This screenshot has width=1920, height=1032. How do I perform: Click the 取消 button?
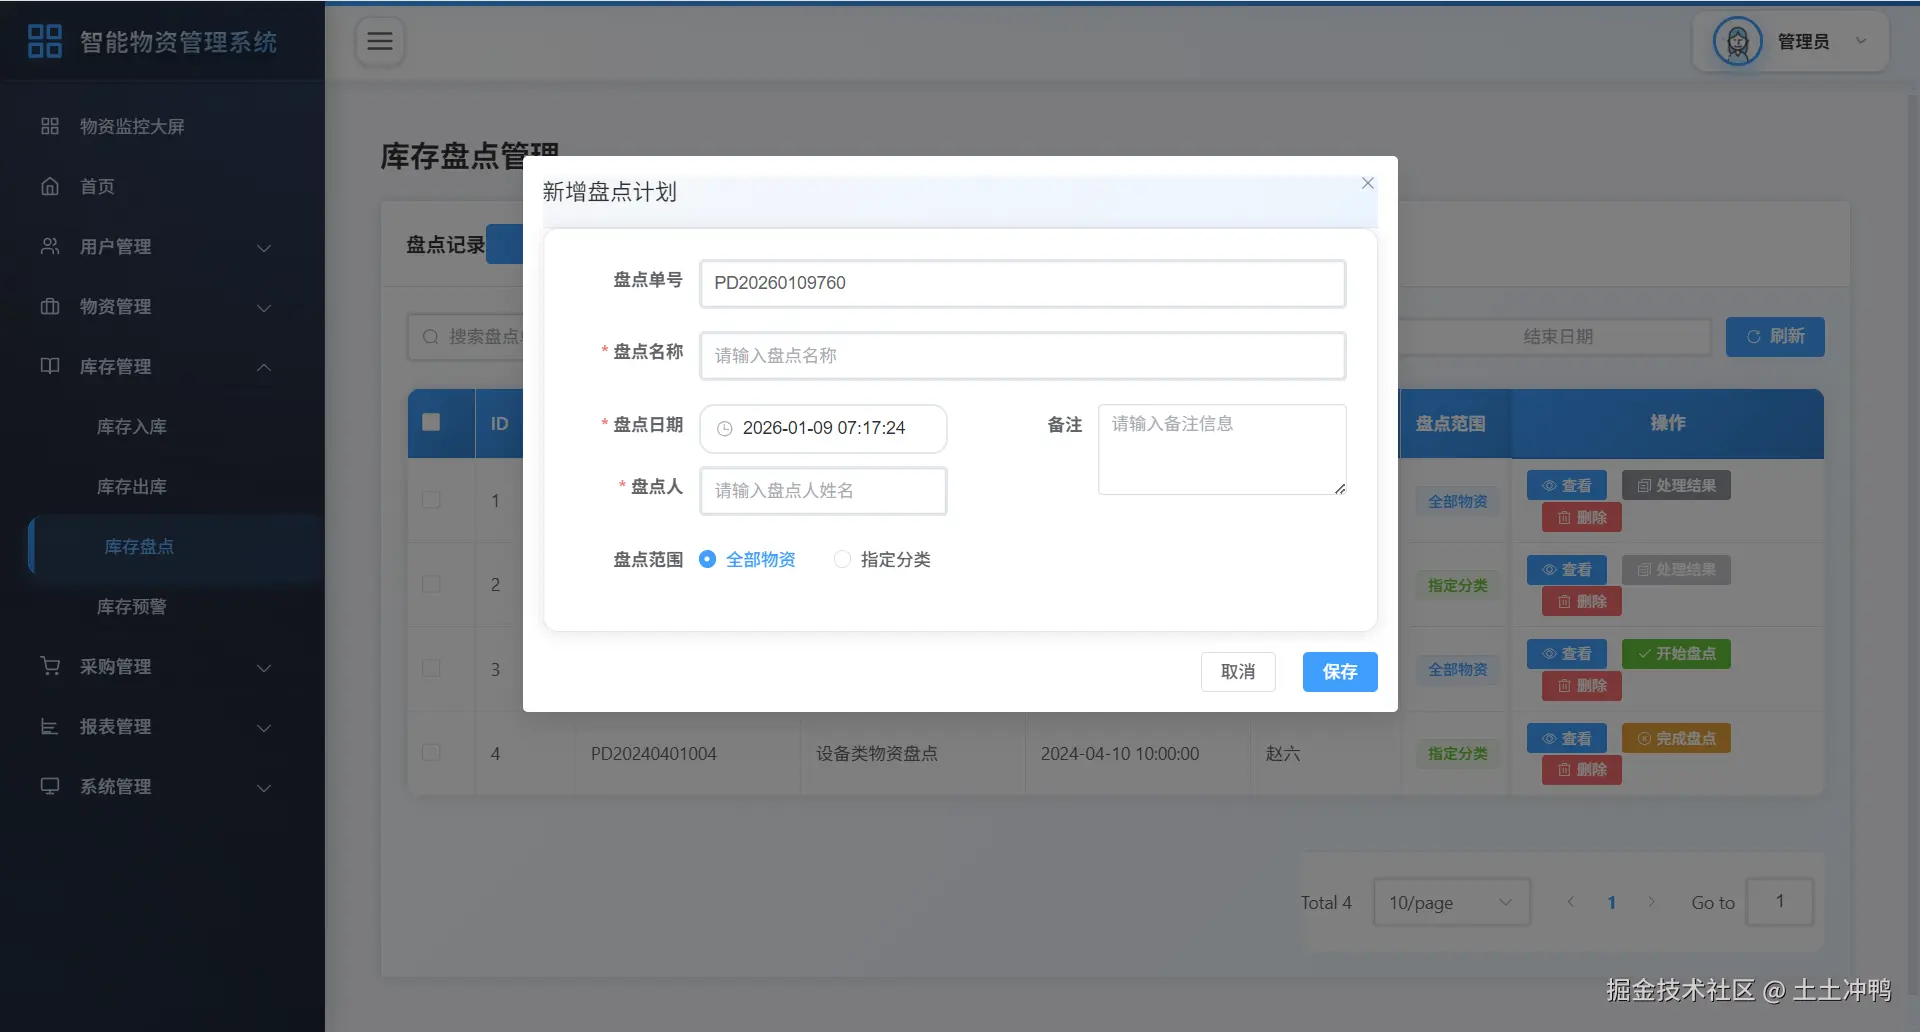click(x=1238, y=672)
